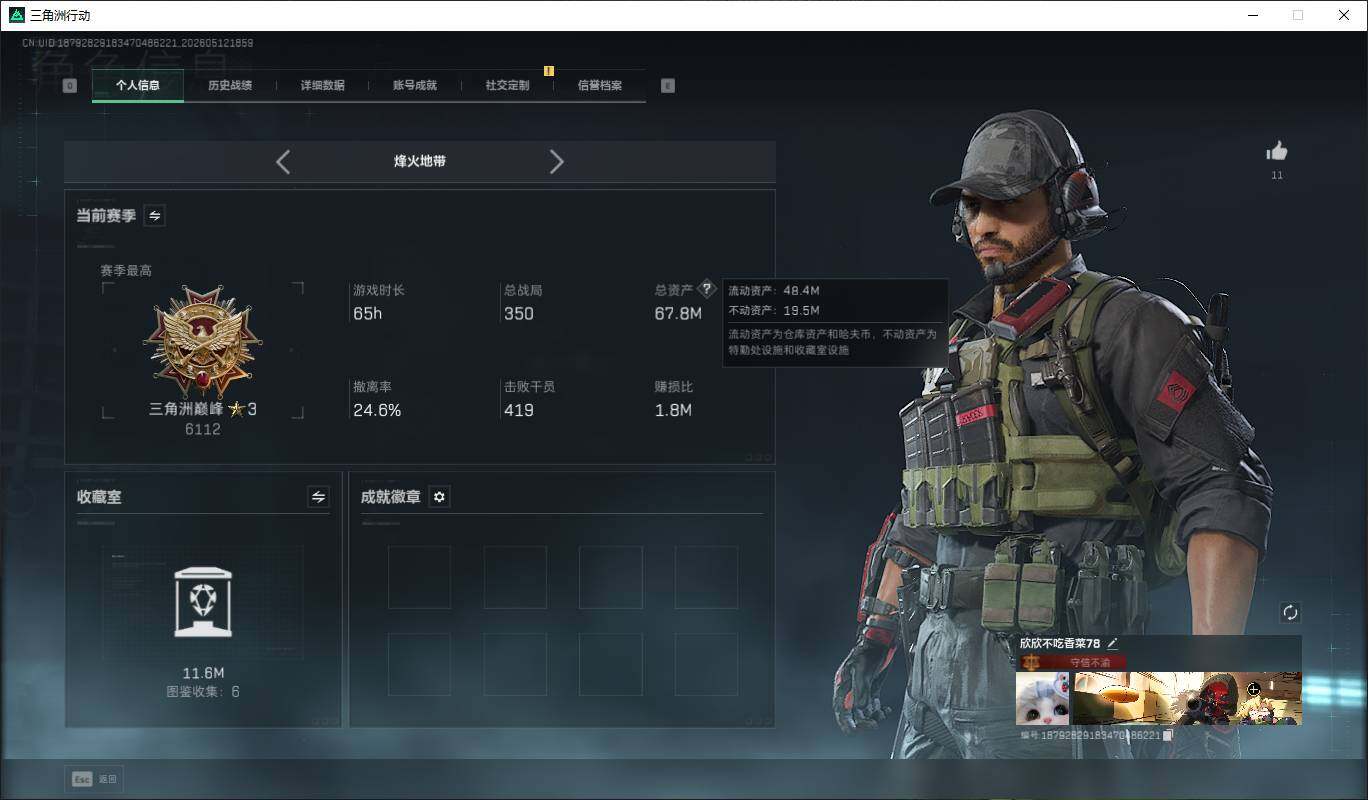Open the 社交定制 tab

507,86
